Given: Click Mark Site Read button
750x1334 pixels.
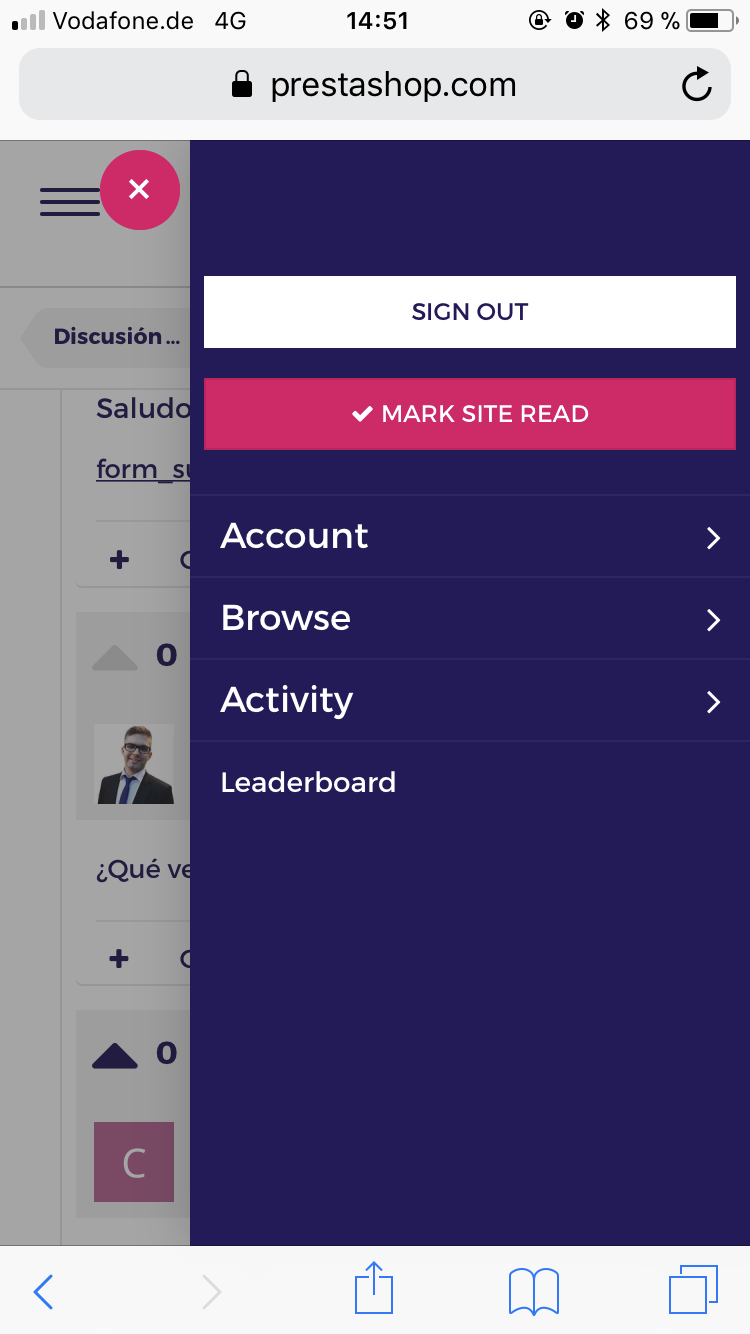Looking at the screenshot, I should 469,414.
